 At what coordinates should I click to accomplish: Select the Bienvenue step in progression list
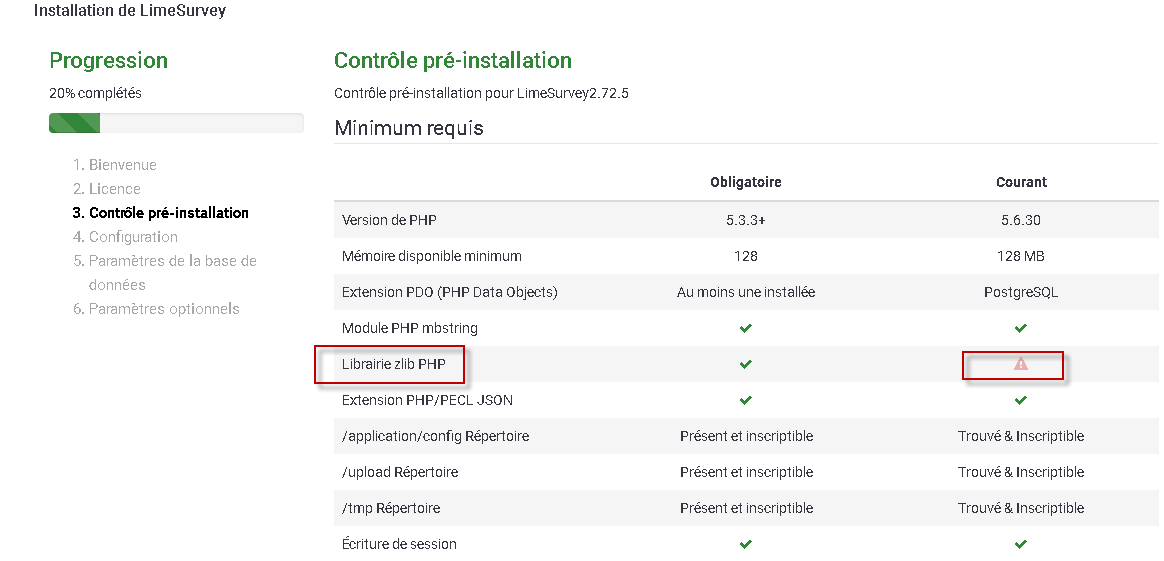[122, 165]
